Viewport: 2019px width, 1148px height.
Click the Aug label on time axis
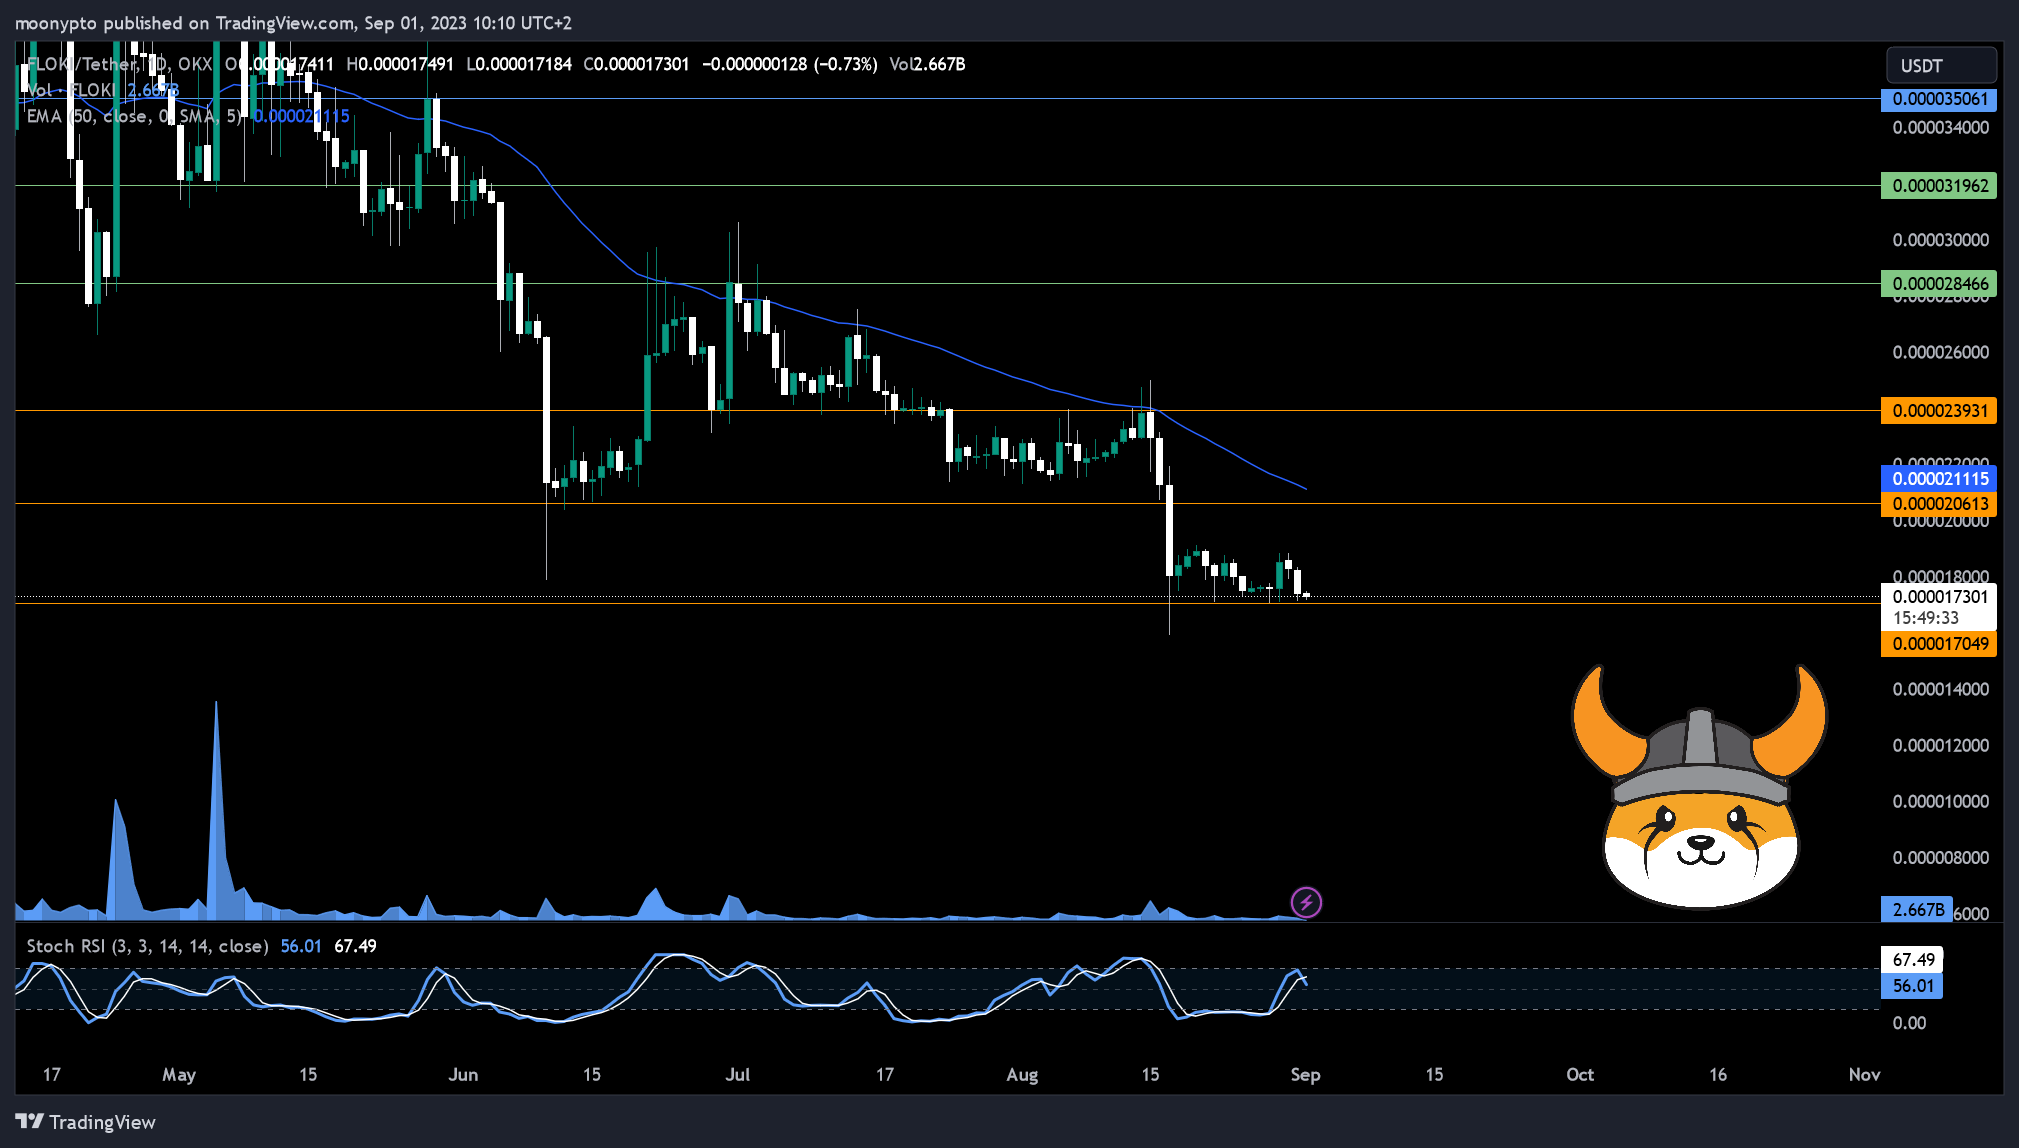pyautogui.click(x=1022, y=1075)
